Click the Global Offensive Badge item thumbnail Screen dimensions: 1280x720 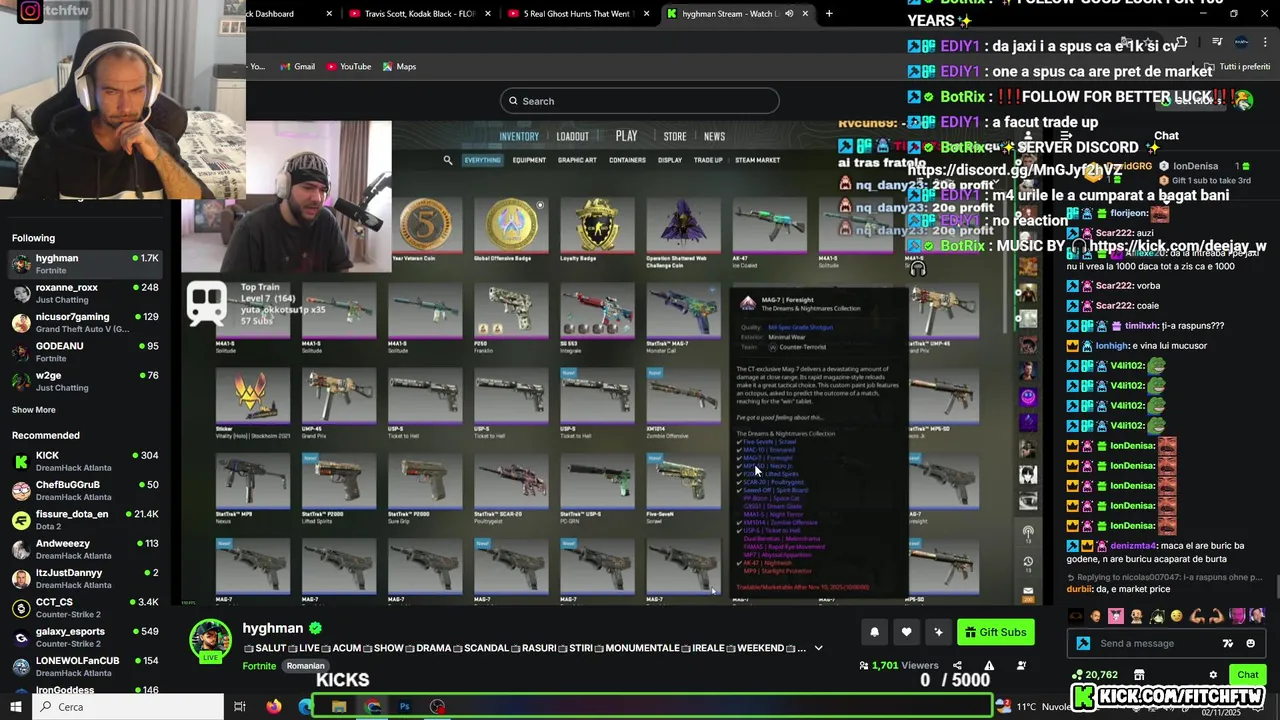point(511,226)
